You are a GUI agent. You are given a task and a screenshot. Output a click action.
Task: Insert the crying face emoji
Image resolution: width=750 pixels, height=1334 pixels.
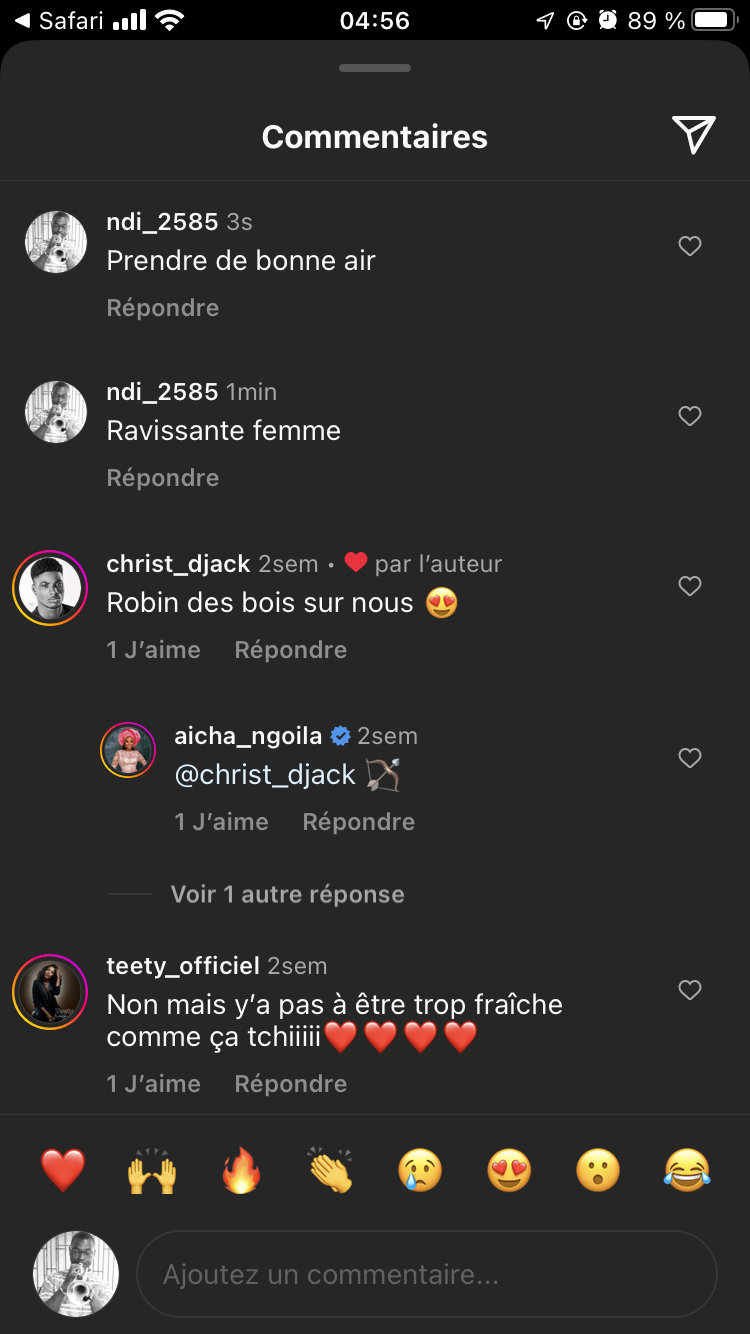(420, 1170)
